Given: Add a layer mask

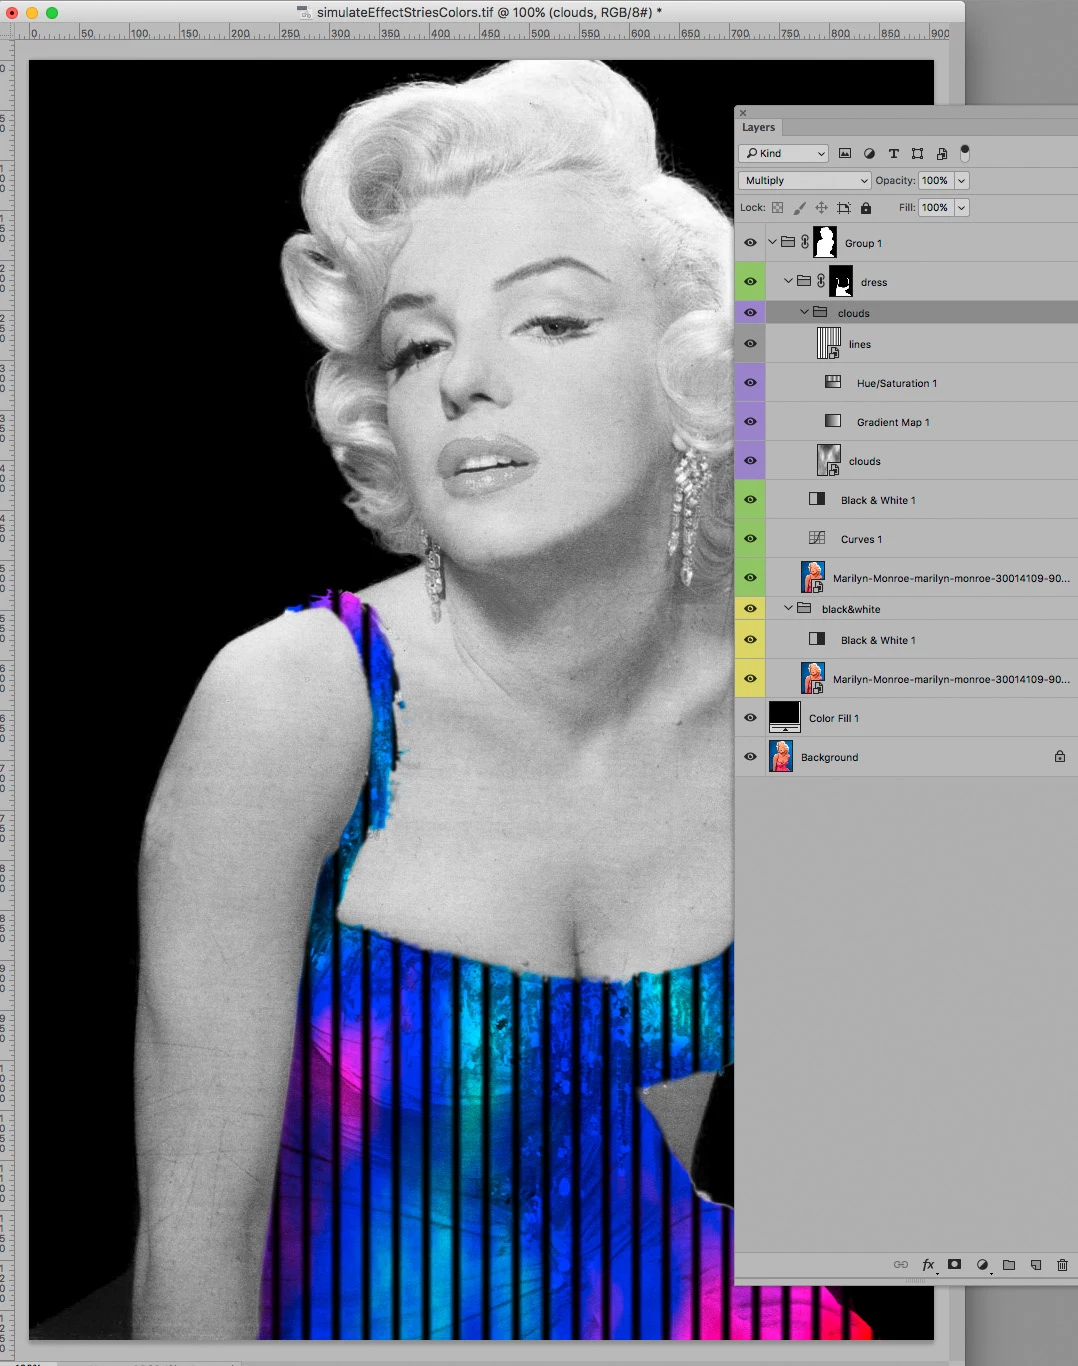Looking at the screenshot, I should [x=955, y=1265].
